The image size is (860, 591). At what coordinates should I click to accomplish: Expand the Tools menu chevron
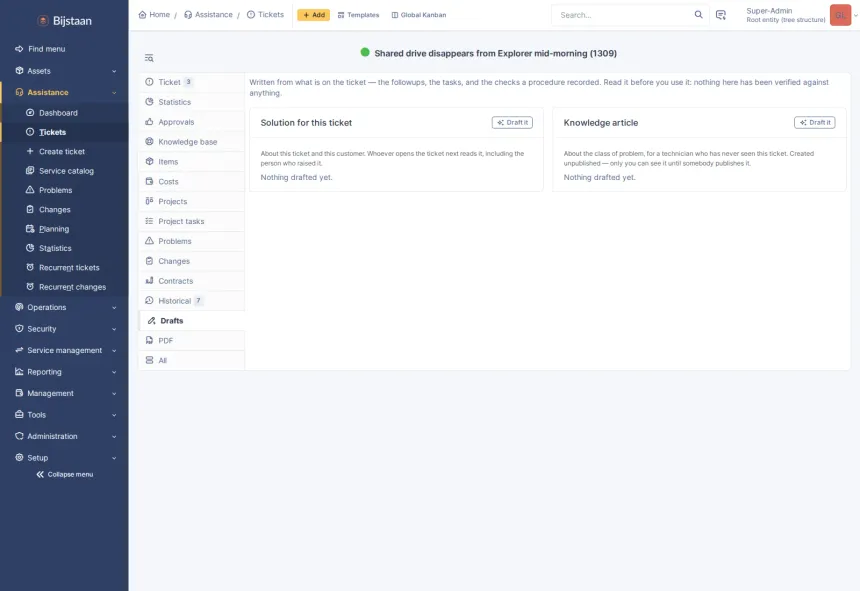point(114,415)
